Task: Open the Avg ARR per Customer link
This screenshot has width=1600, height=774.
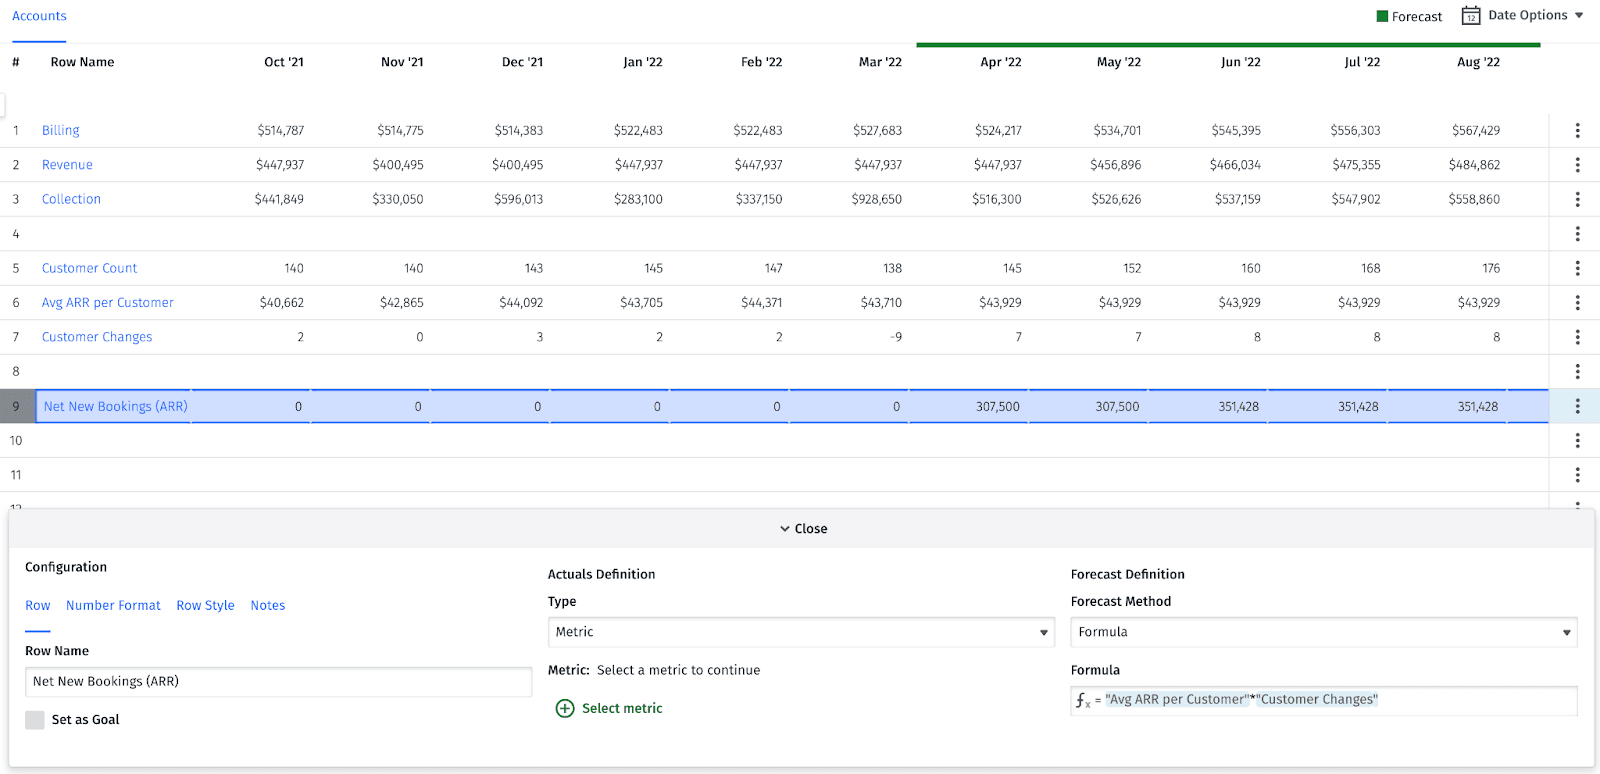Action: click(x=107, y=302)
